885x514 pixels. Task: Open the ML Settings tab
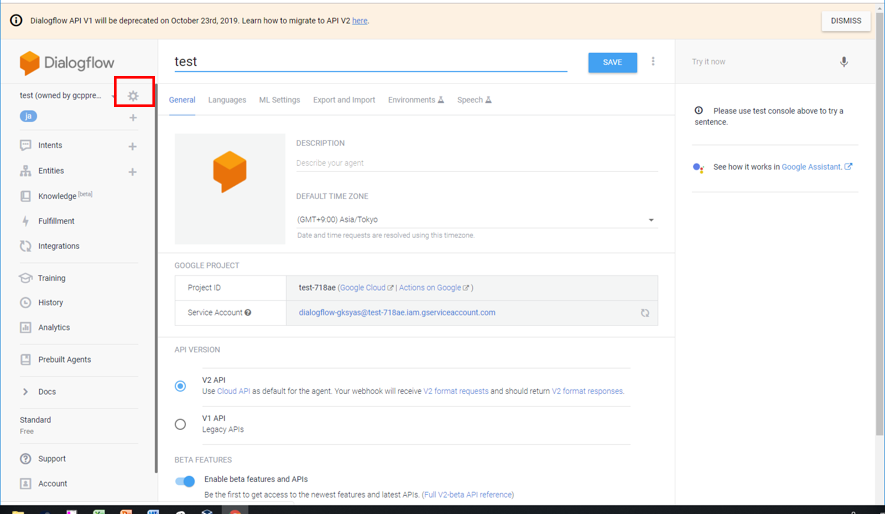(x=279, y=100)
